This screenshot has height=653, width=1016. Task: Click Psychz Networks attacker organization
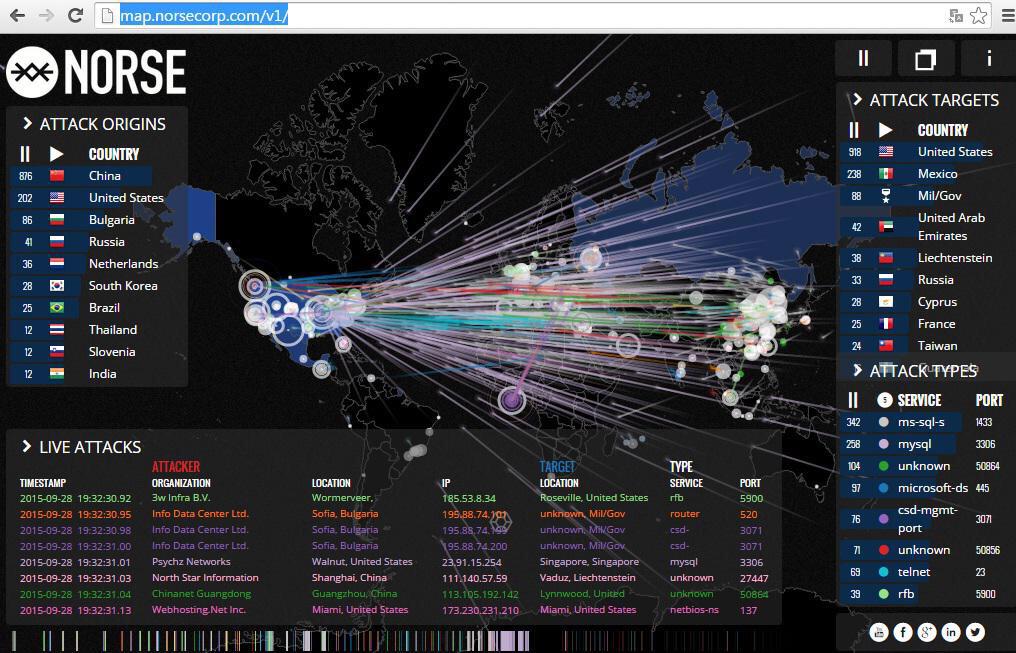tap(191, 562)
